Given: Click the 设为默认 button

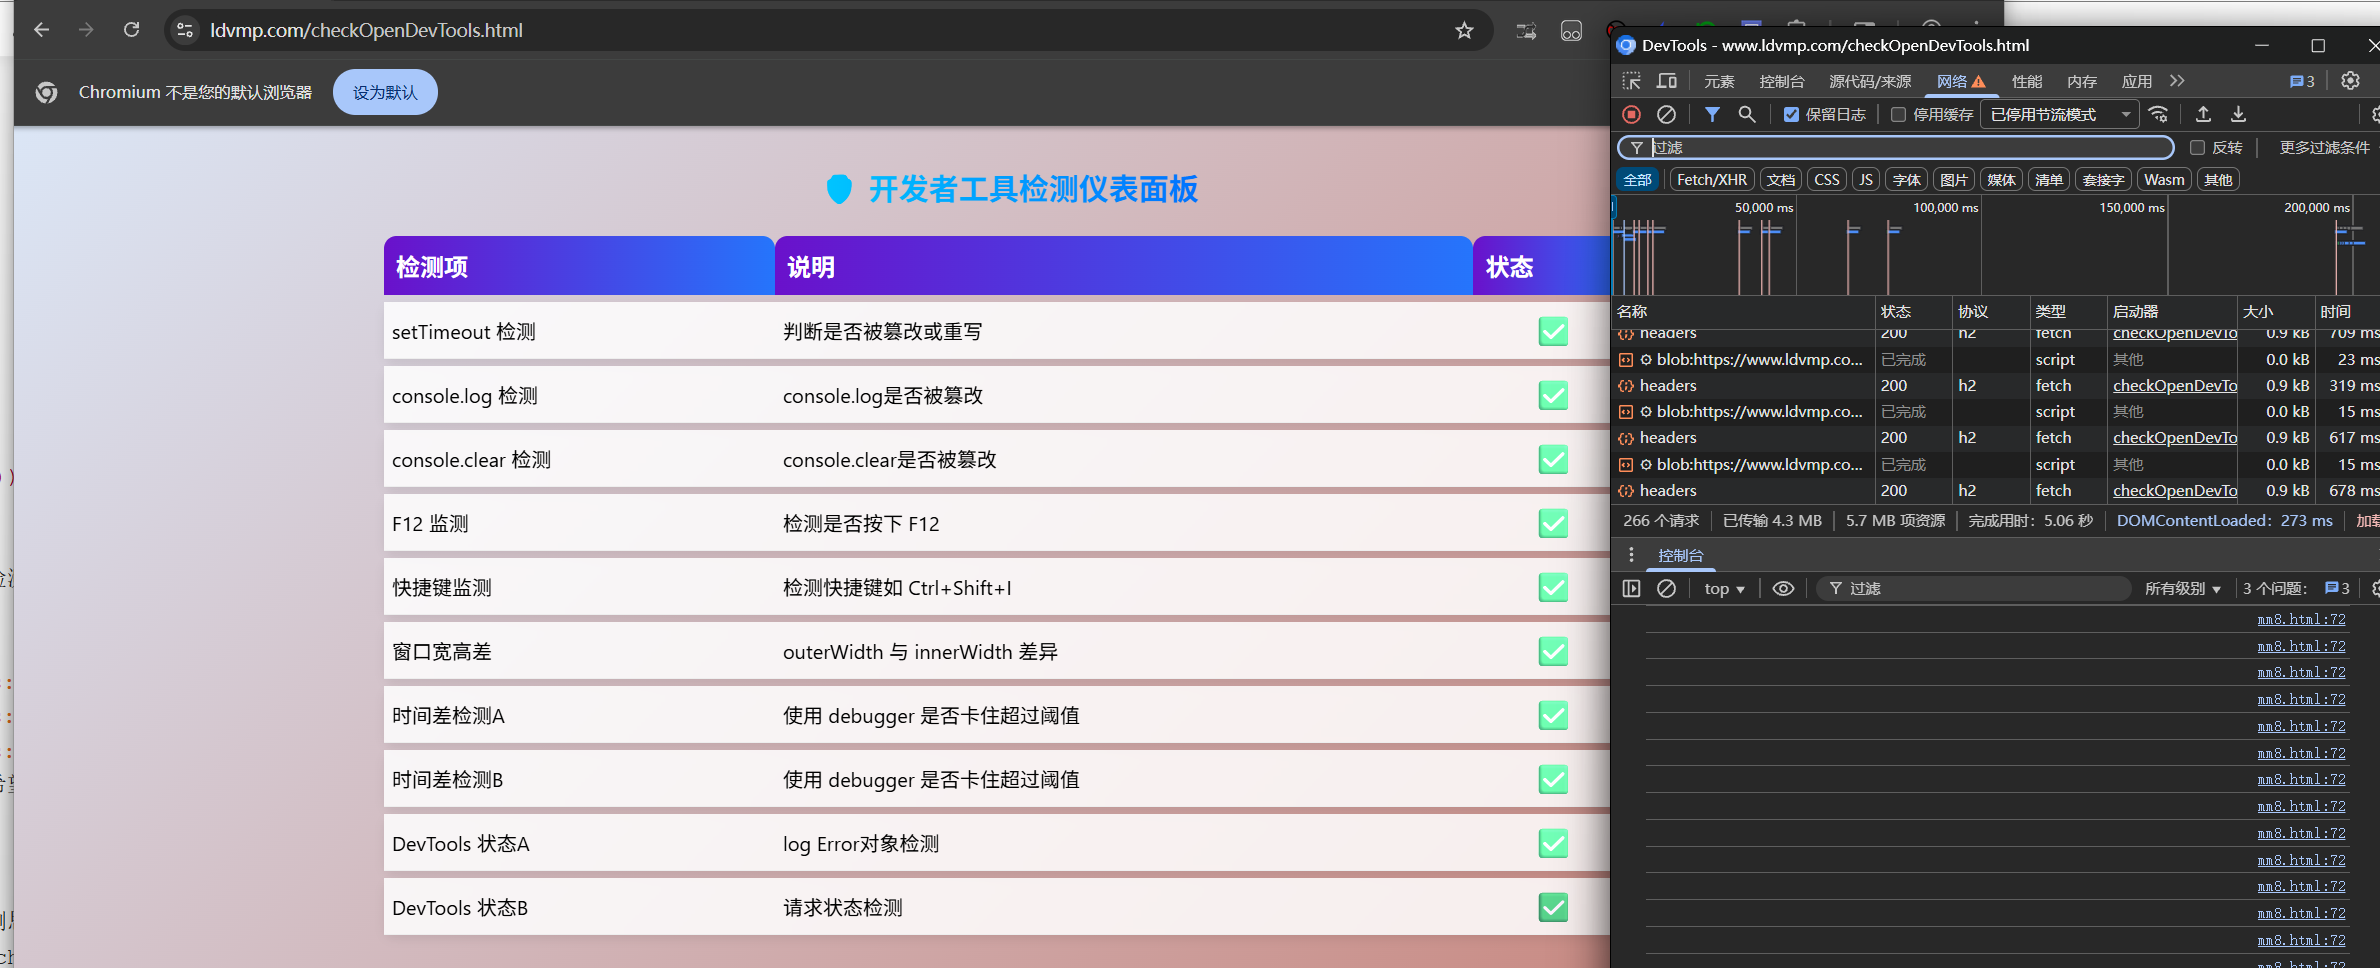Looking at the screenshot, I should click(385, 92).
